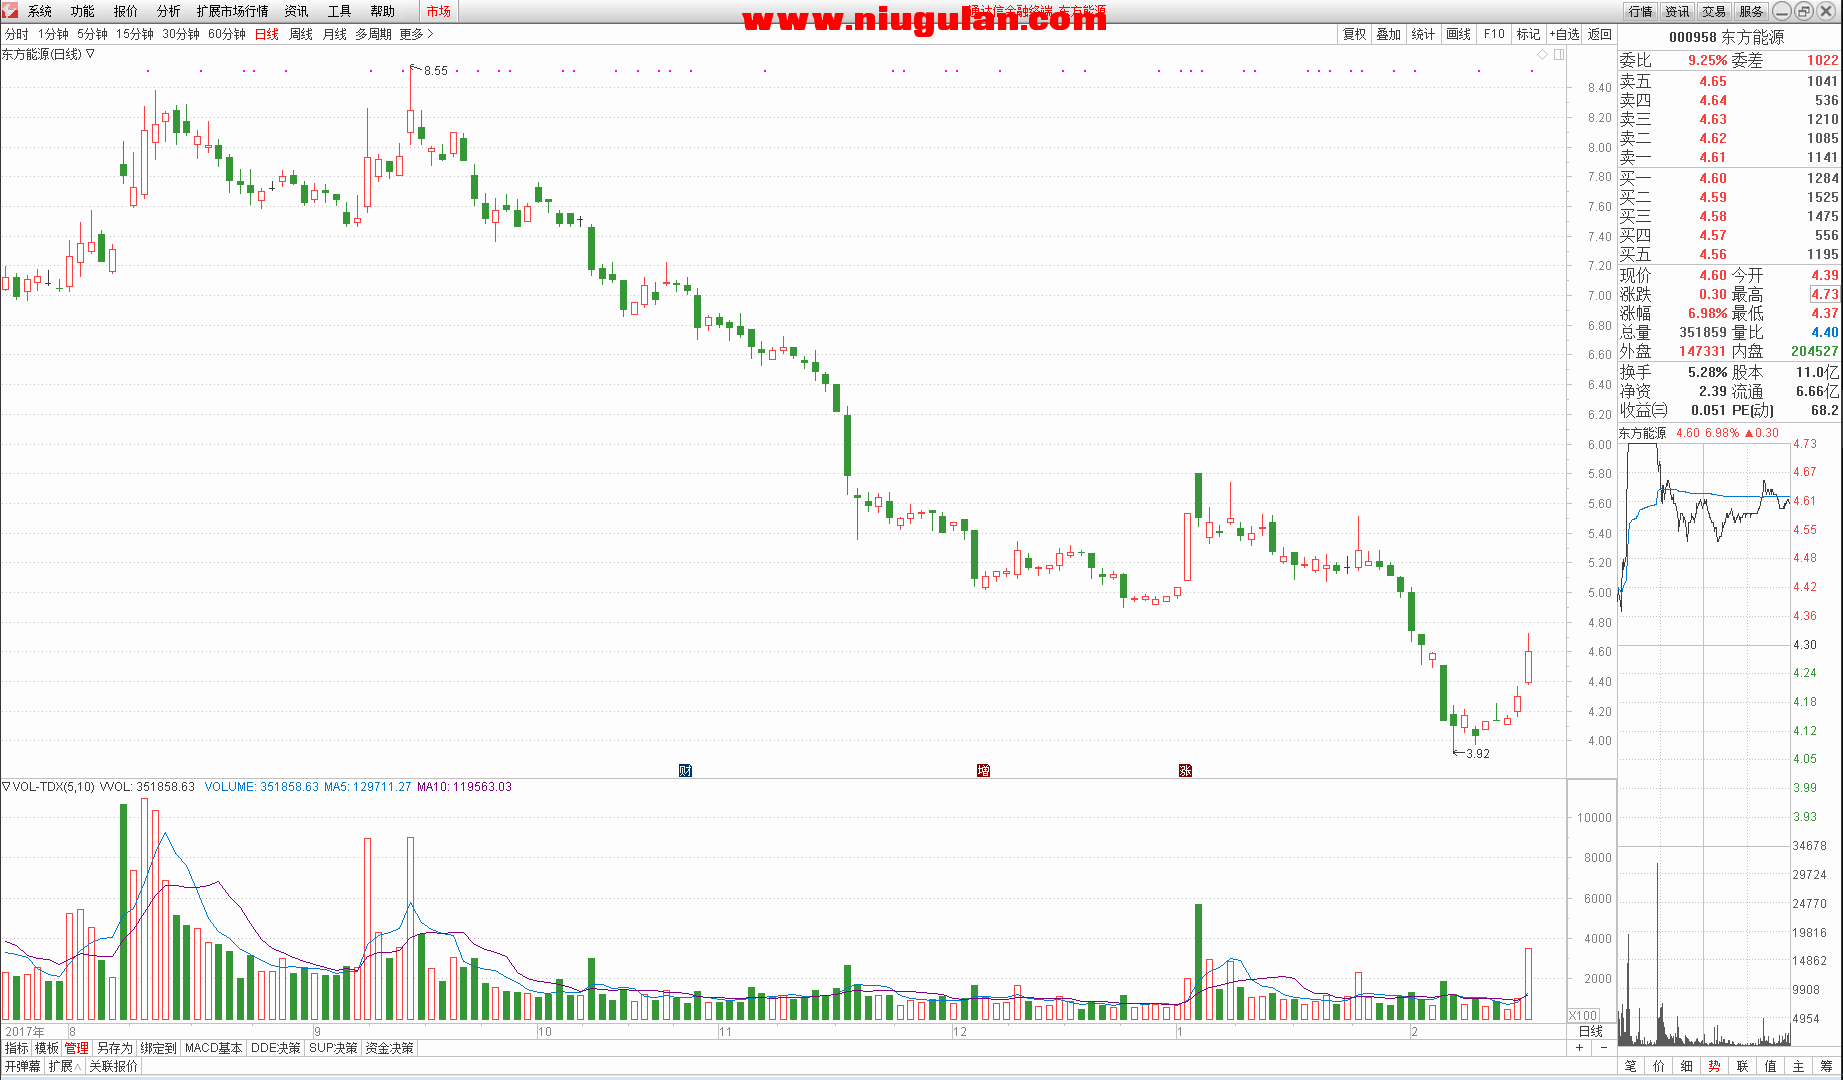Open the 系统 menu

(40, 11)
